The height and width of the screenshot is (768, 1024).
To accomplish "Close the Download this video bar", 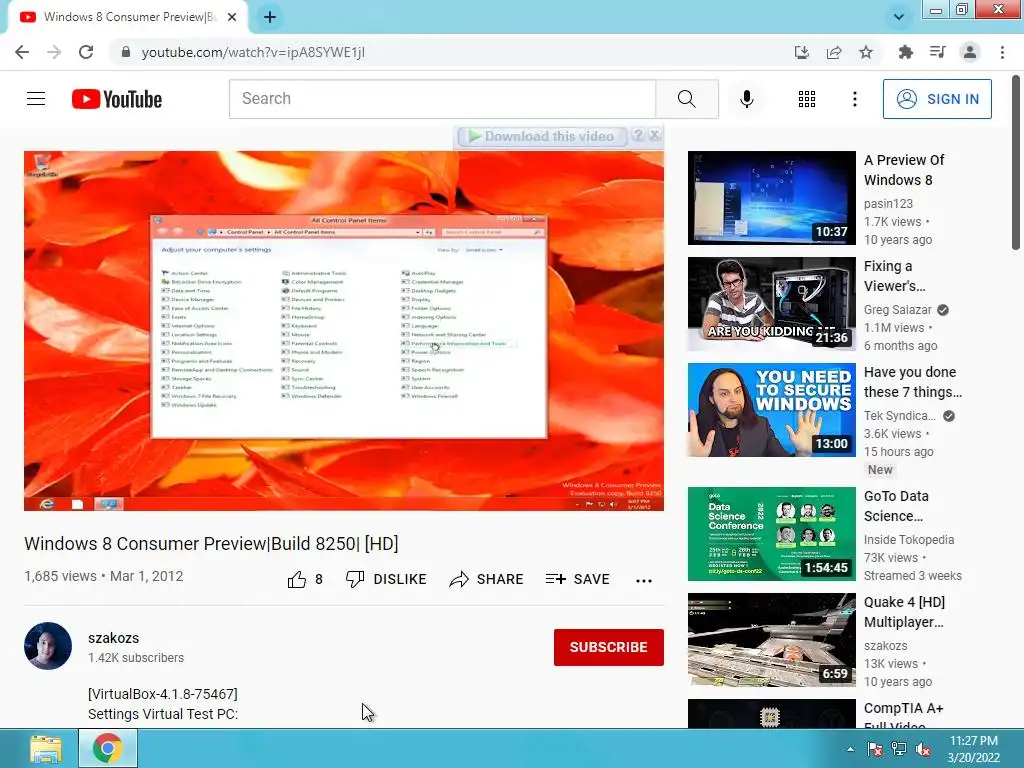I will coord(654,135).
